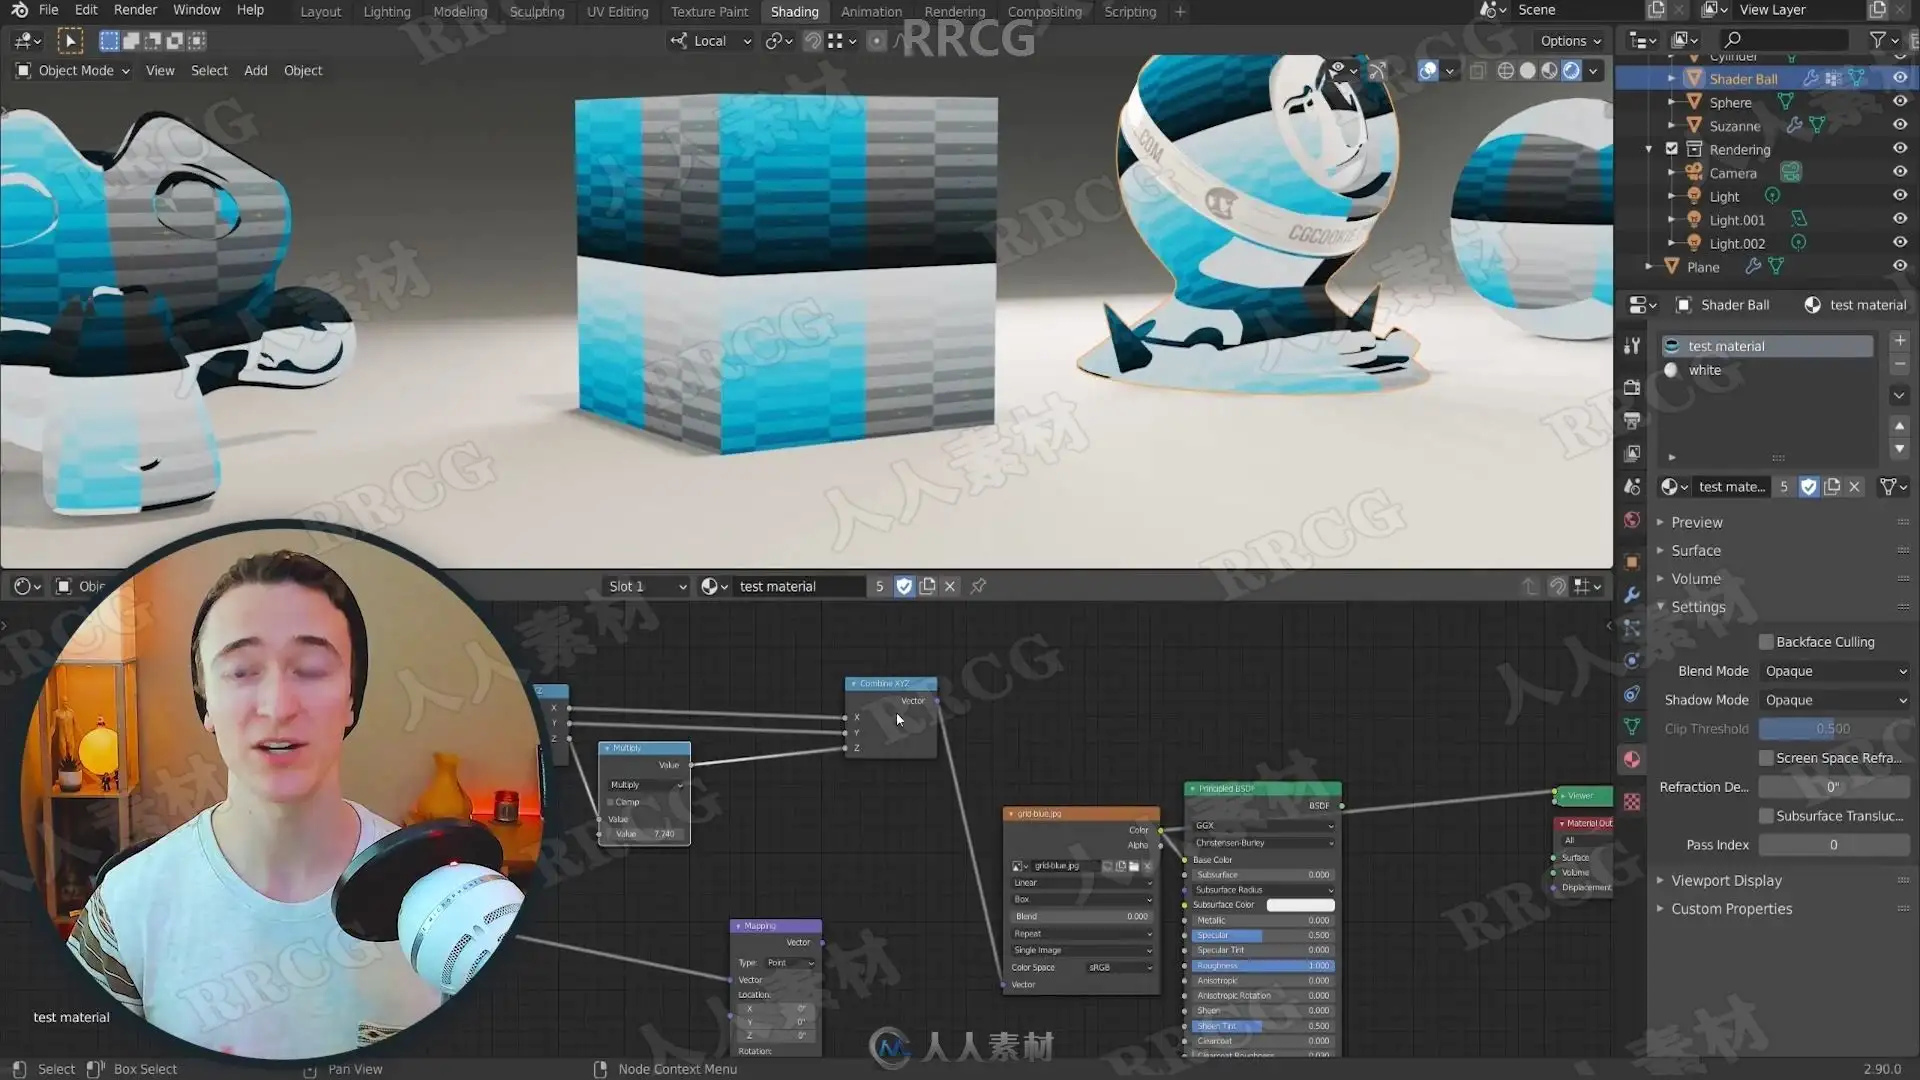Click the Multiply node header
This screenshot has height=1080, width=1920.
coord(644,748)
